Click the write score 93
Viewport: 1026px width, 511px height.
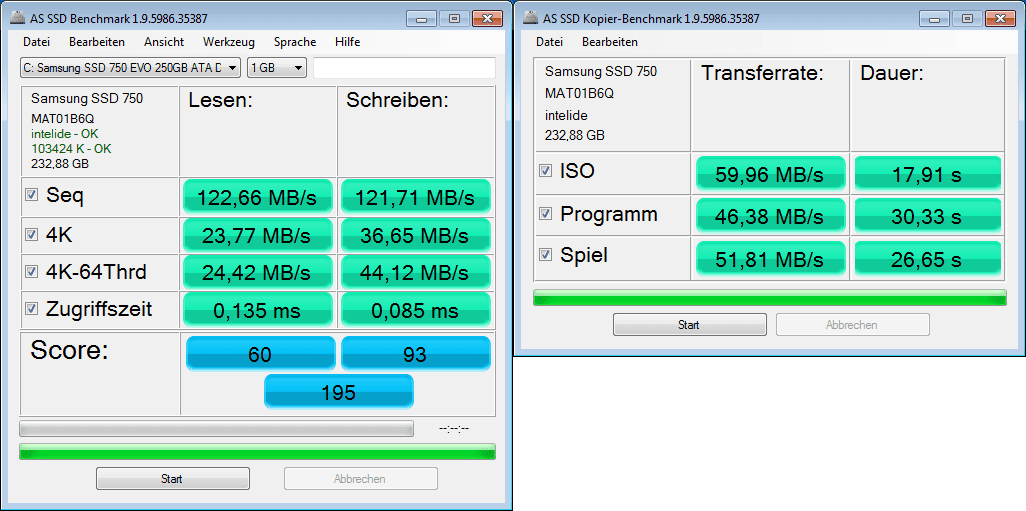click(x=416, y=354)
